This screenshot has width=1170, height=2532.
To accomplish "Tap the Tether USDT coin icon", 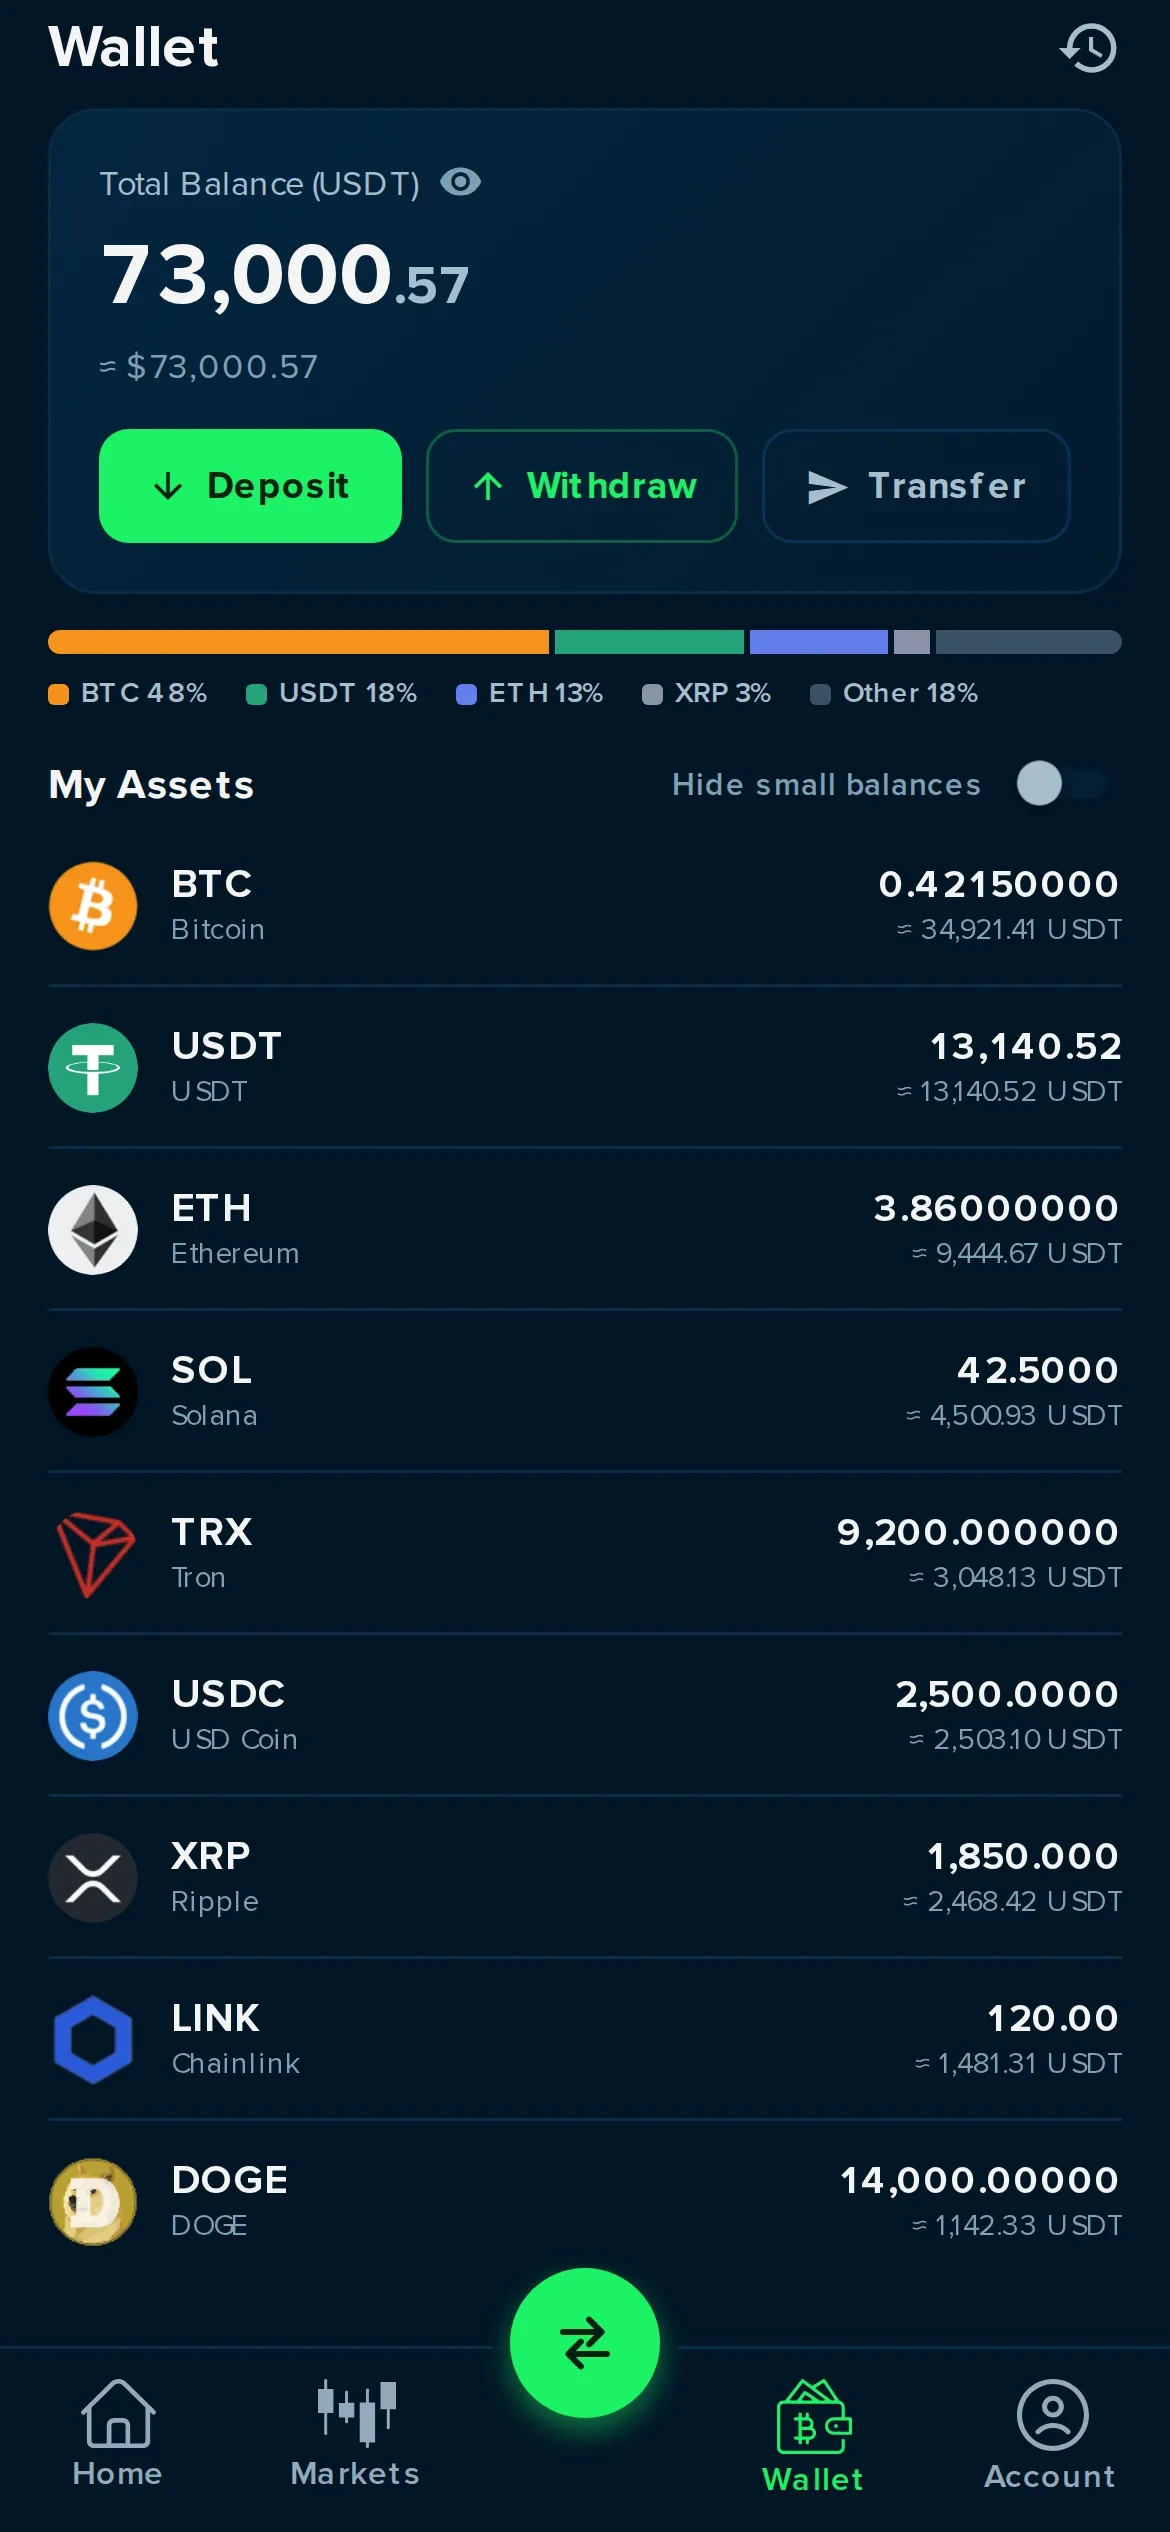I will tap(93, 1068).
